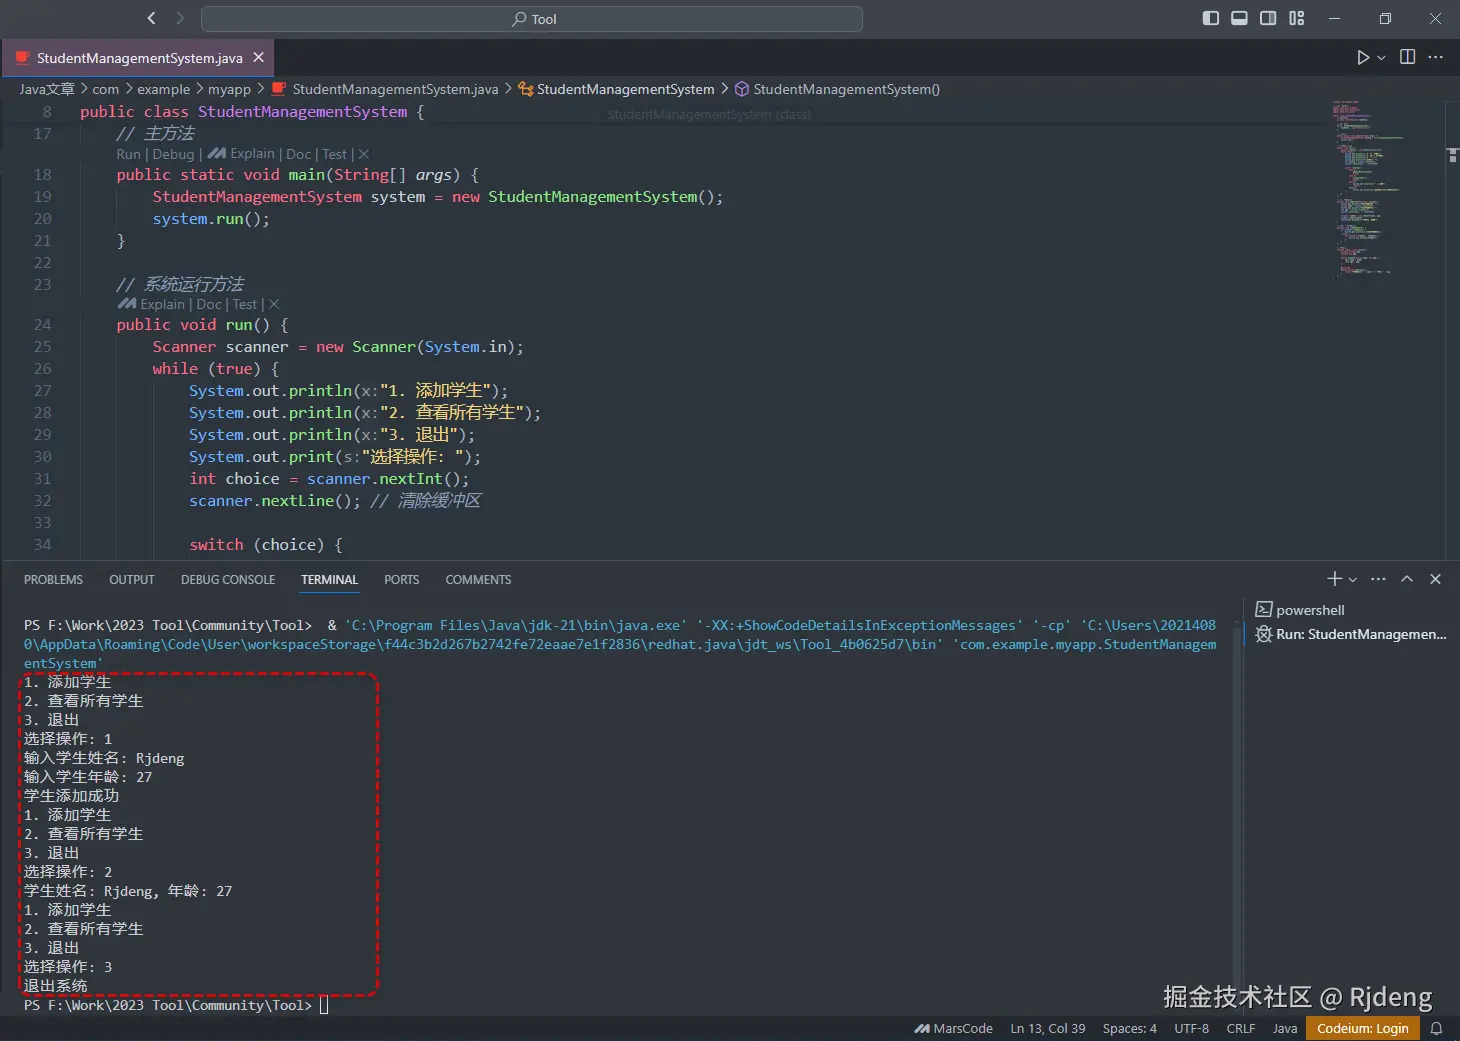Image resolution: width=1460 pixels, height=1041 pixels.
Task: Create a new terminal with the plus icon
Action: tap(1334, 579)
